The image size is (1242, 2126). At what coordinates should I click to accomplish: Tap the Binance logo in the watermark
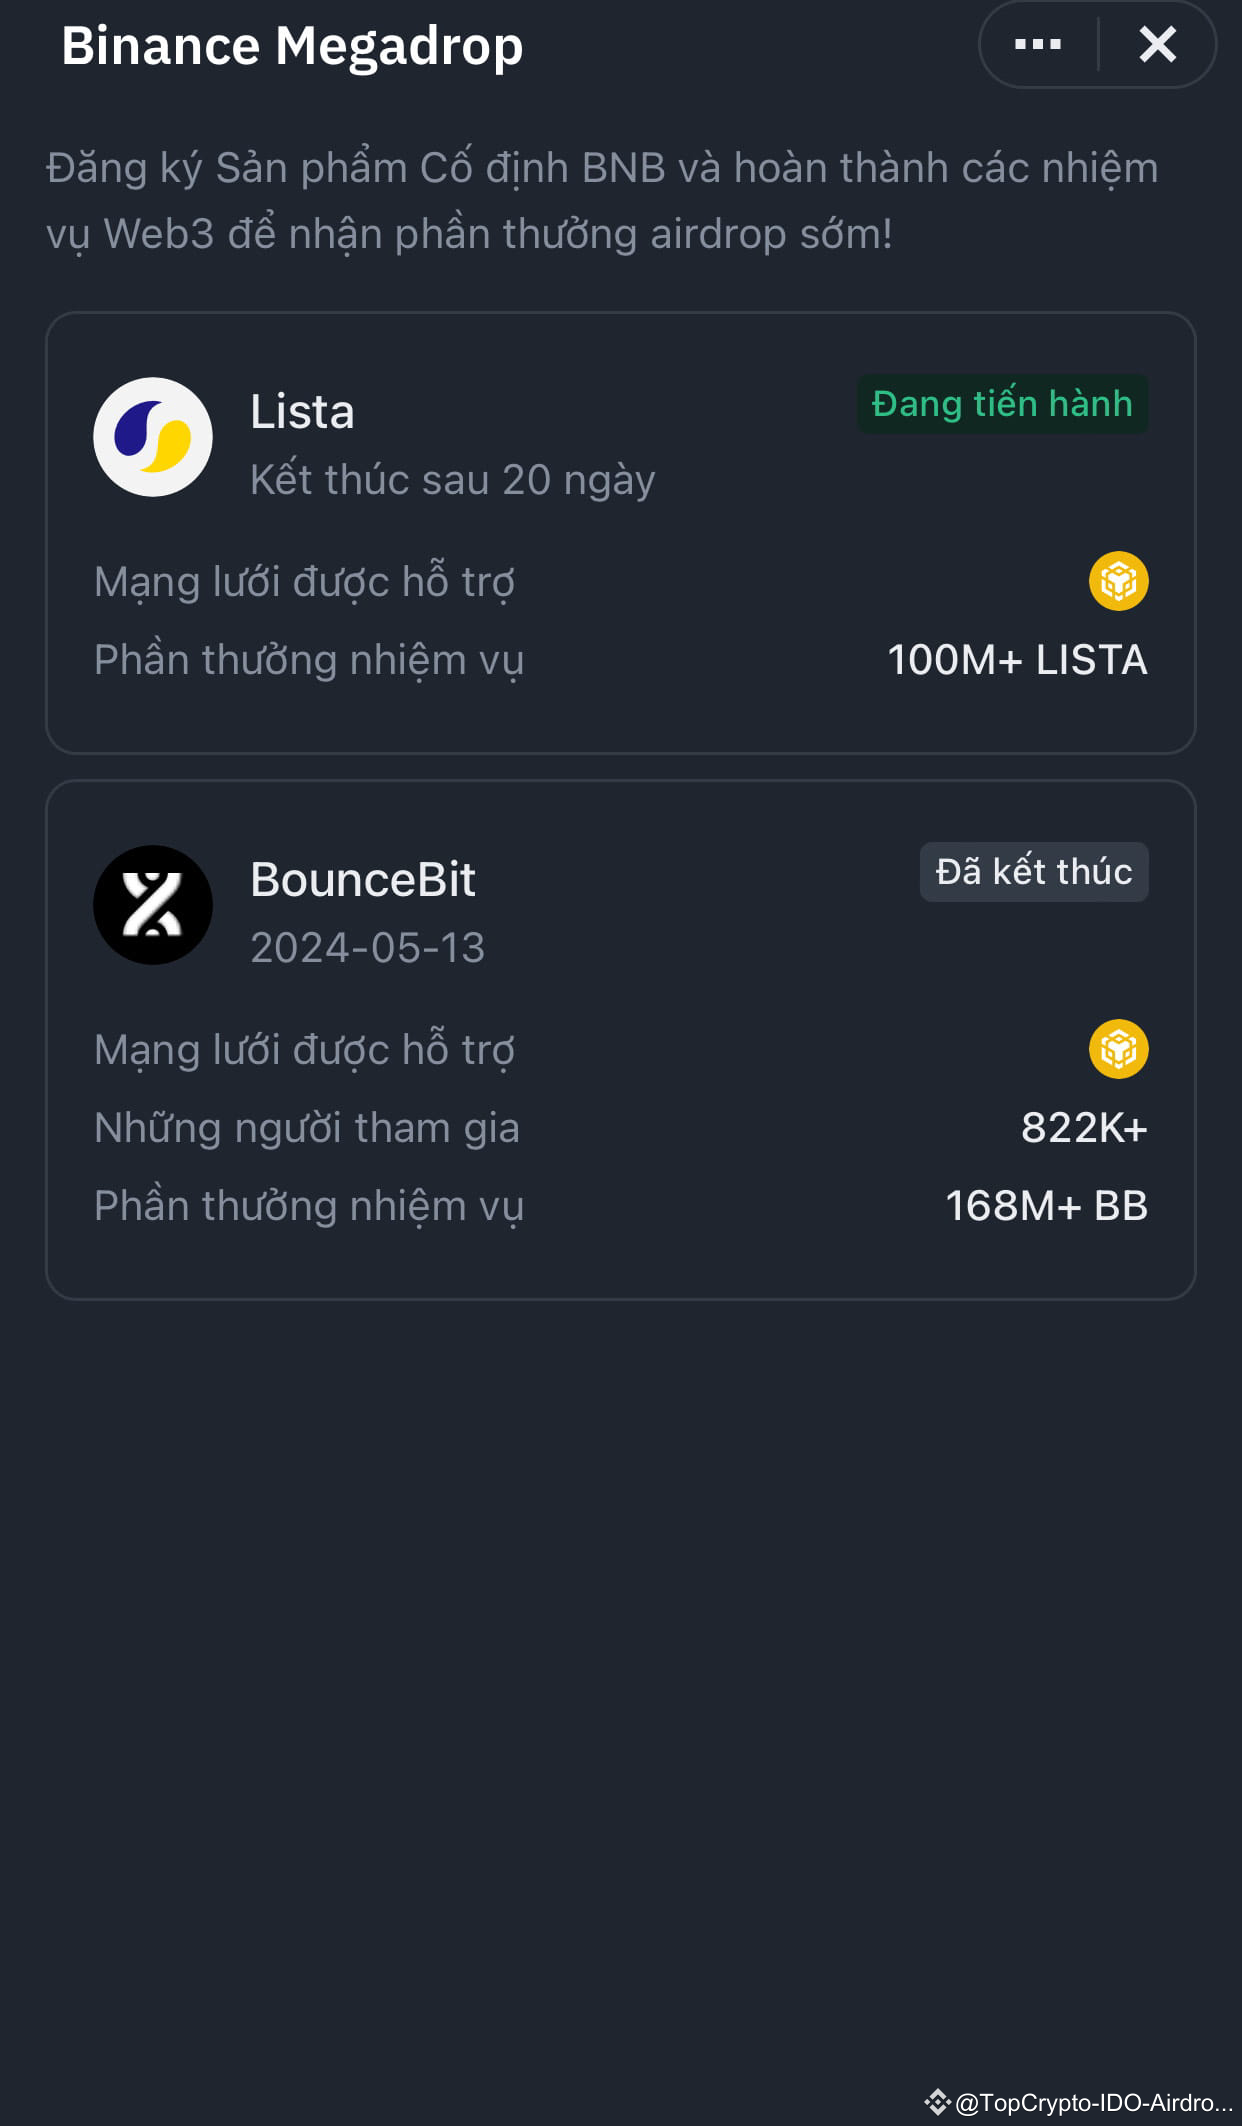937,2102
